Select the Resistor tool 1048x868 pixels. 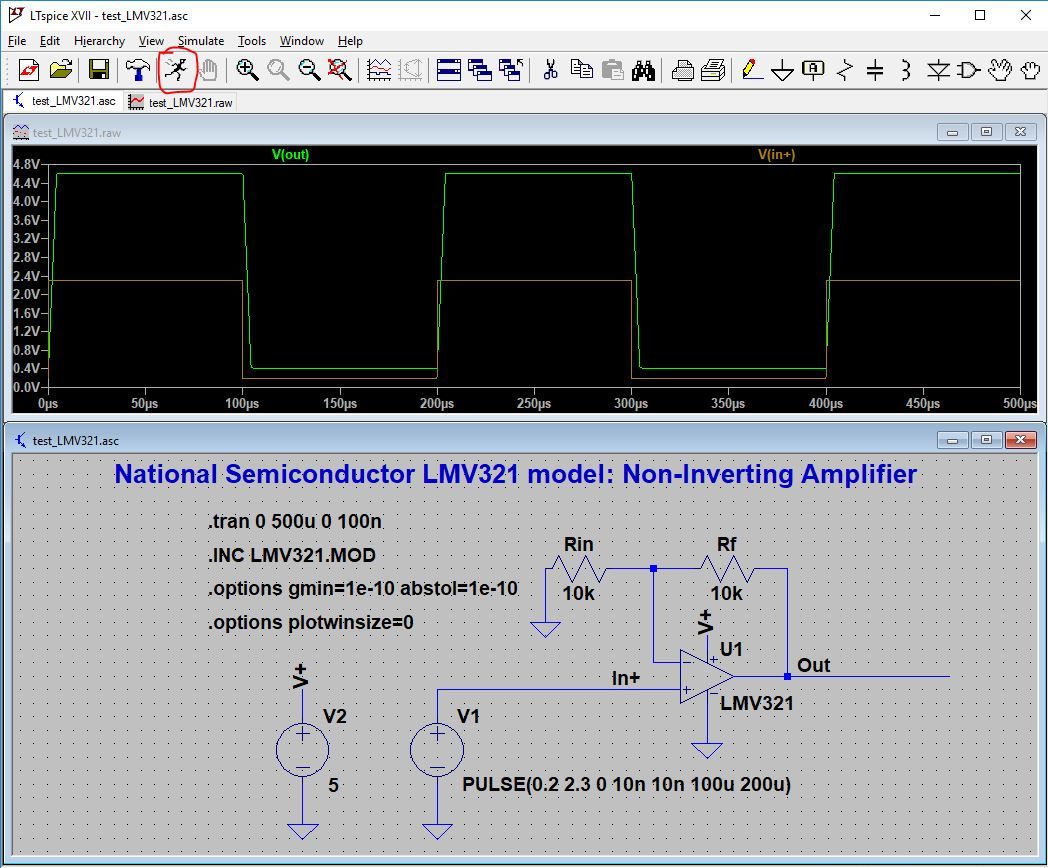point(845,69)
